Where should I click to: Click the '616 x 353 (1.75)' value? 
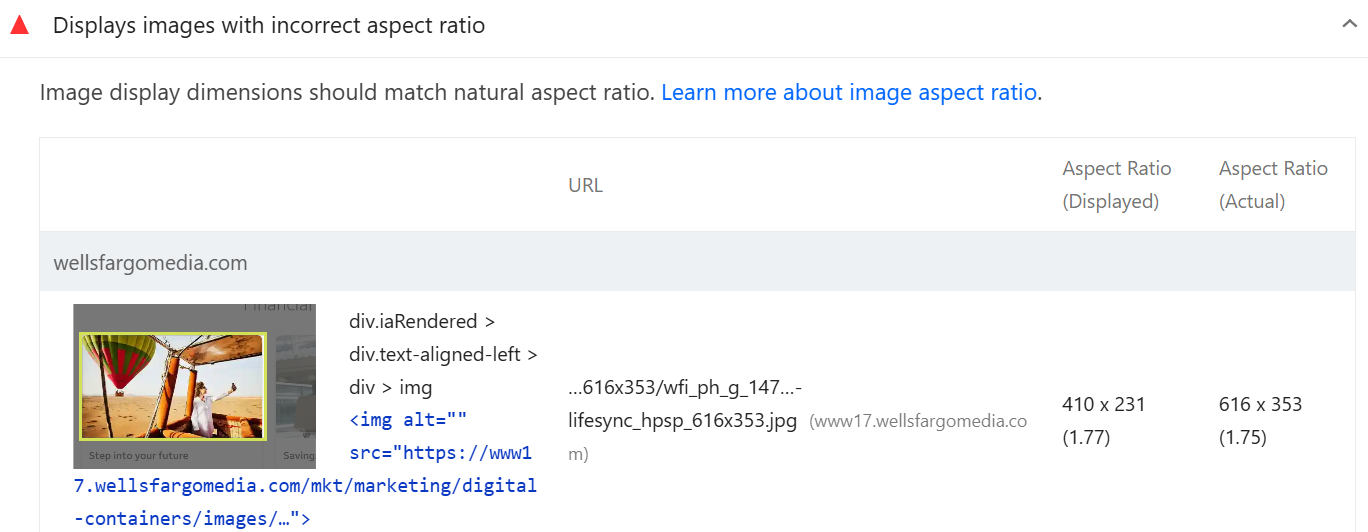[1260, 421]
